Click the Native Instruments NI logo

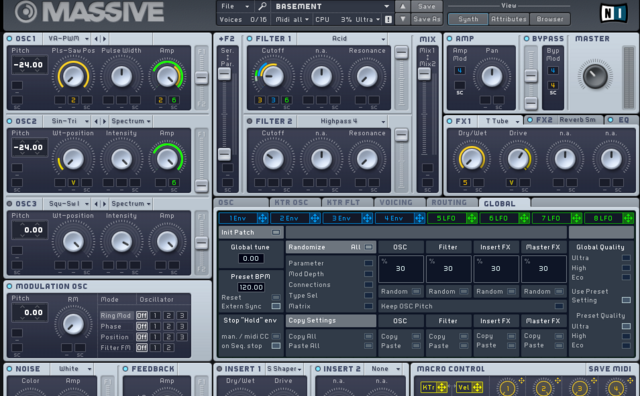[613, 13]
